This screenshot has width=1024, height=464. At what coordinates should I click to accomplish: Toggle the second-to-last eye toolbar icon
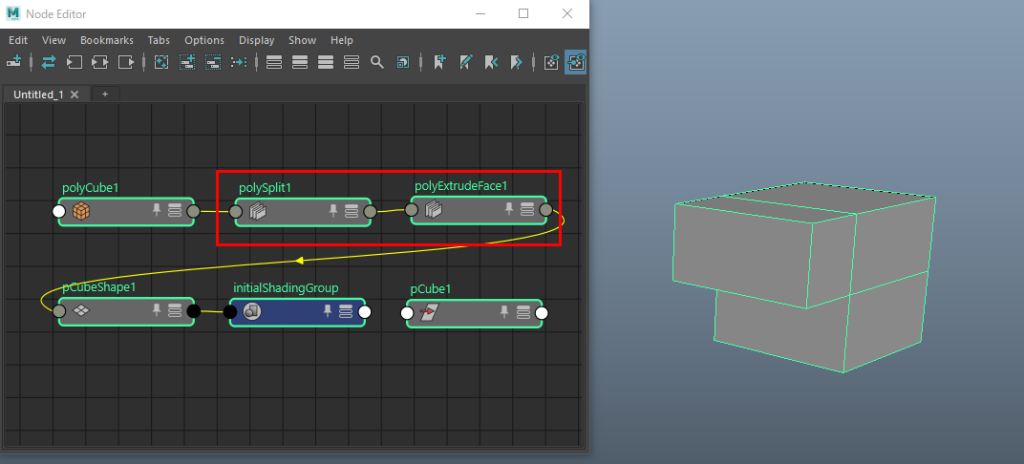point(551,62)
